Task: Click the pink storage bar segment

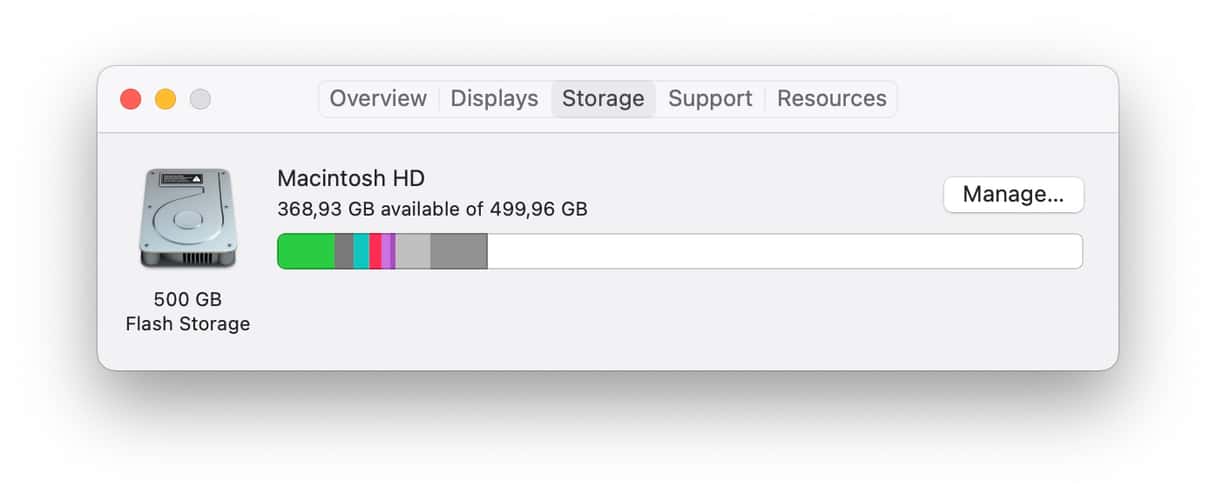Action: (387, 252)
